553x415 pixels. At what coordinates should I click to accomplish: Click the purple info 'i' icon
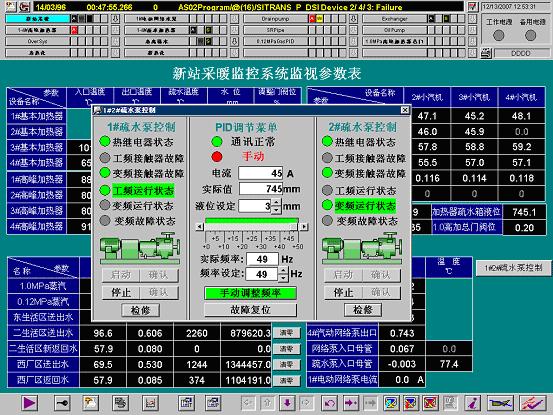[x=472, y=403]
